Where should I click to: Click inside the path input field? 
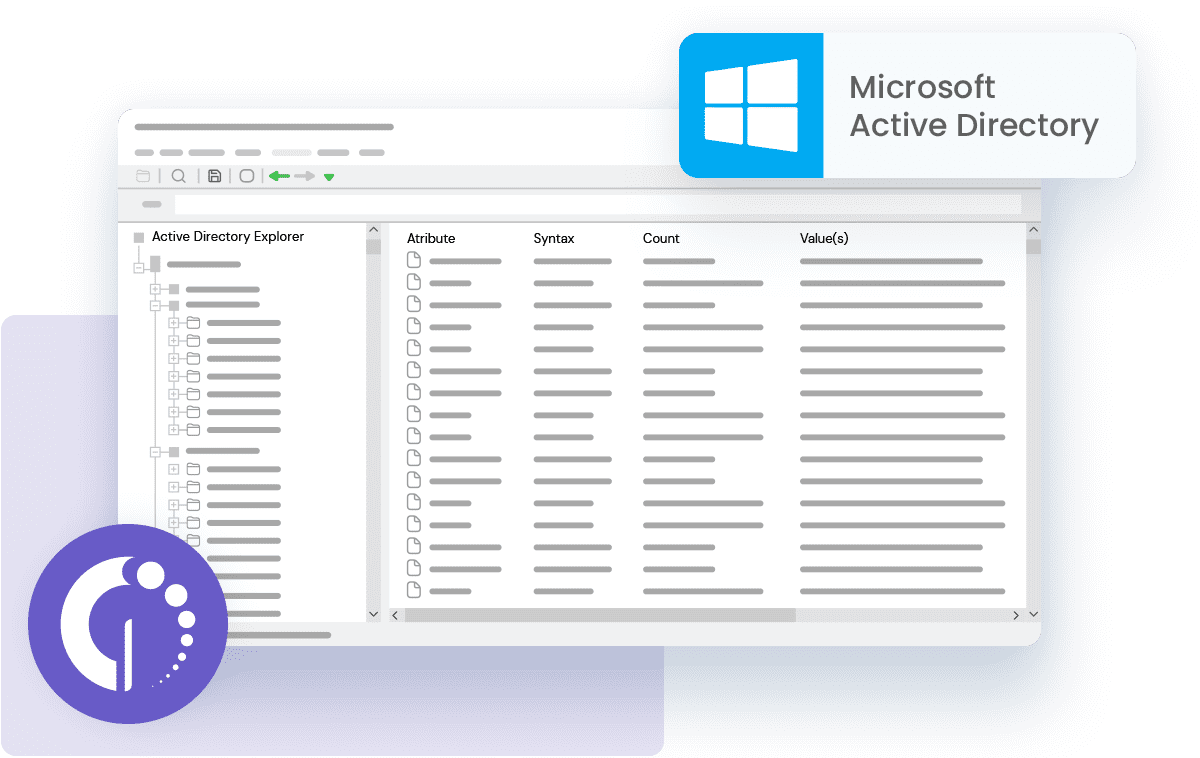point(600,204)
